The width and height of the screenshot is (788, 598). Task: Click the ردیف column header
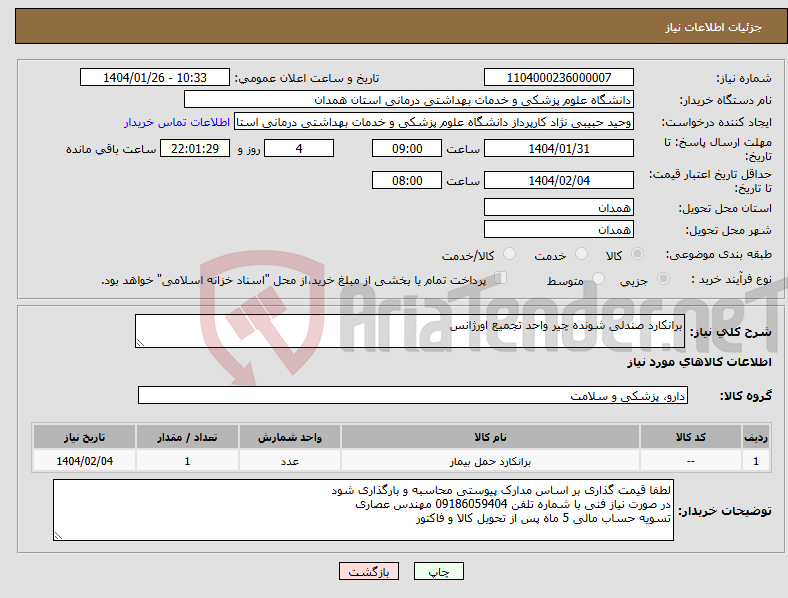pos(756,437)
